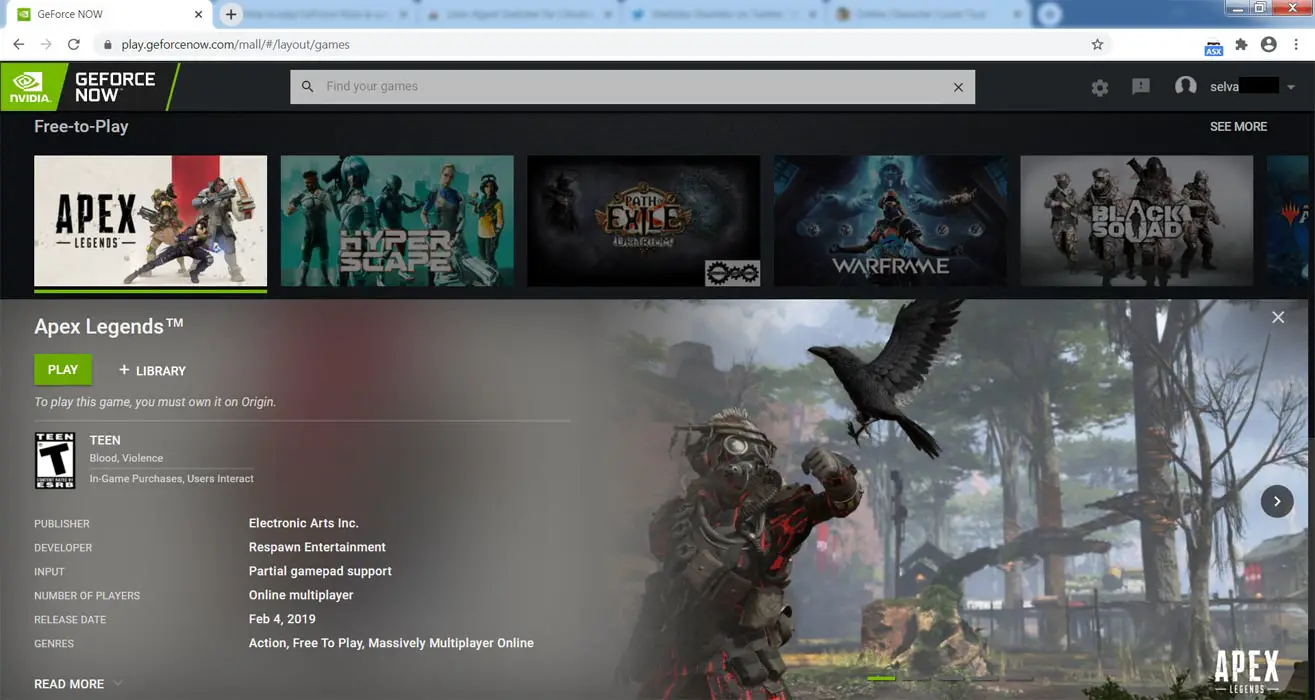1315x700 pixels.
Task: Click Partial gamepad support text
Action: [x=320, y=571]
